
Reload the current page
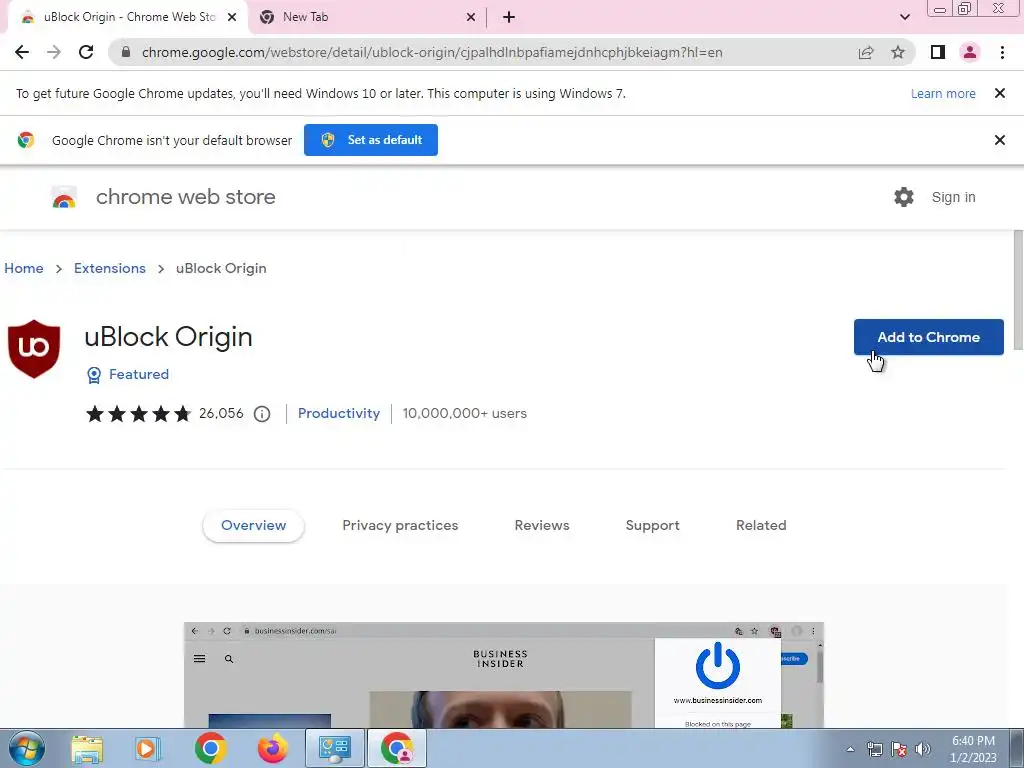pyautogui.click(x=86, y=52)
